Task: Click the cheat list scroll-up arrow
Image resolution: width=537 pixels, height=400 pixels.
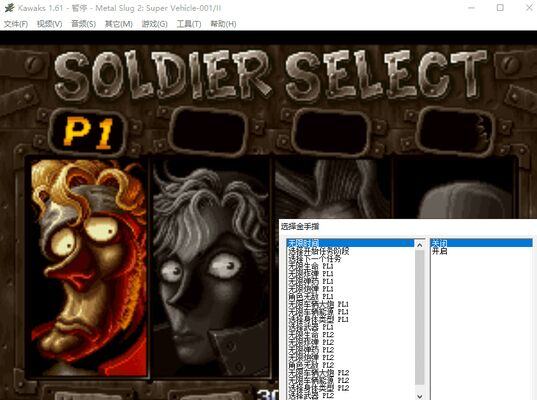Action: [420, 245]
